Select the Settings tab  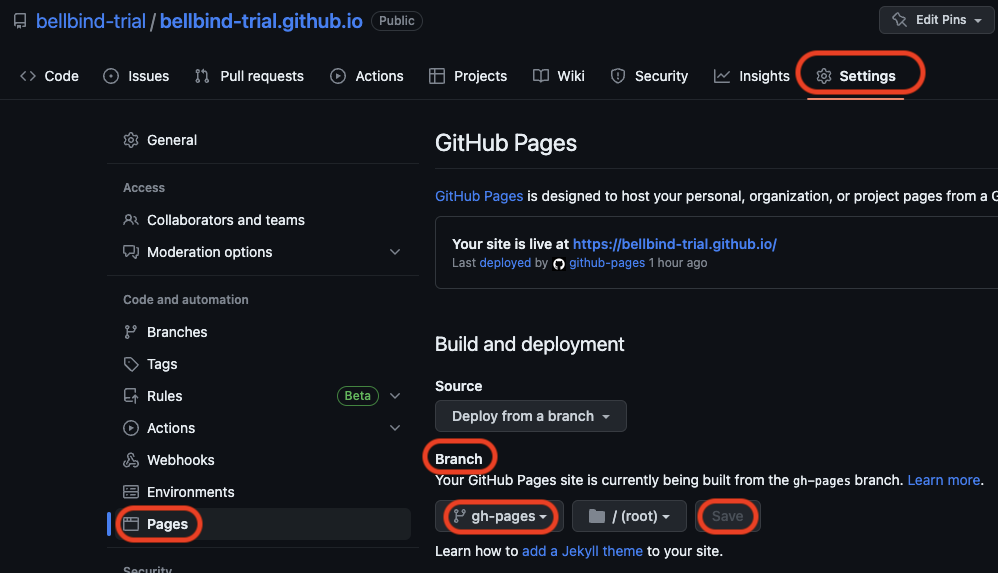click(855, 76)
